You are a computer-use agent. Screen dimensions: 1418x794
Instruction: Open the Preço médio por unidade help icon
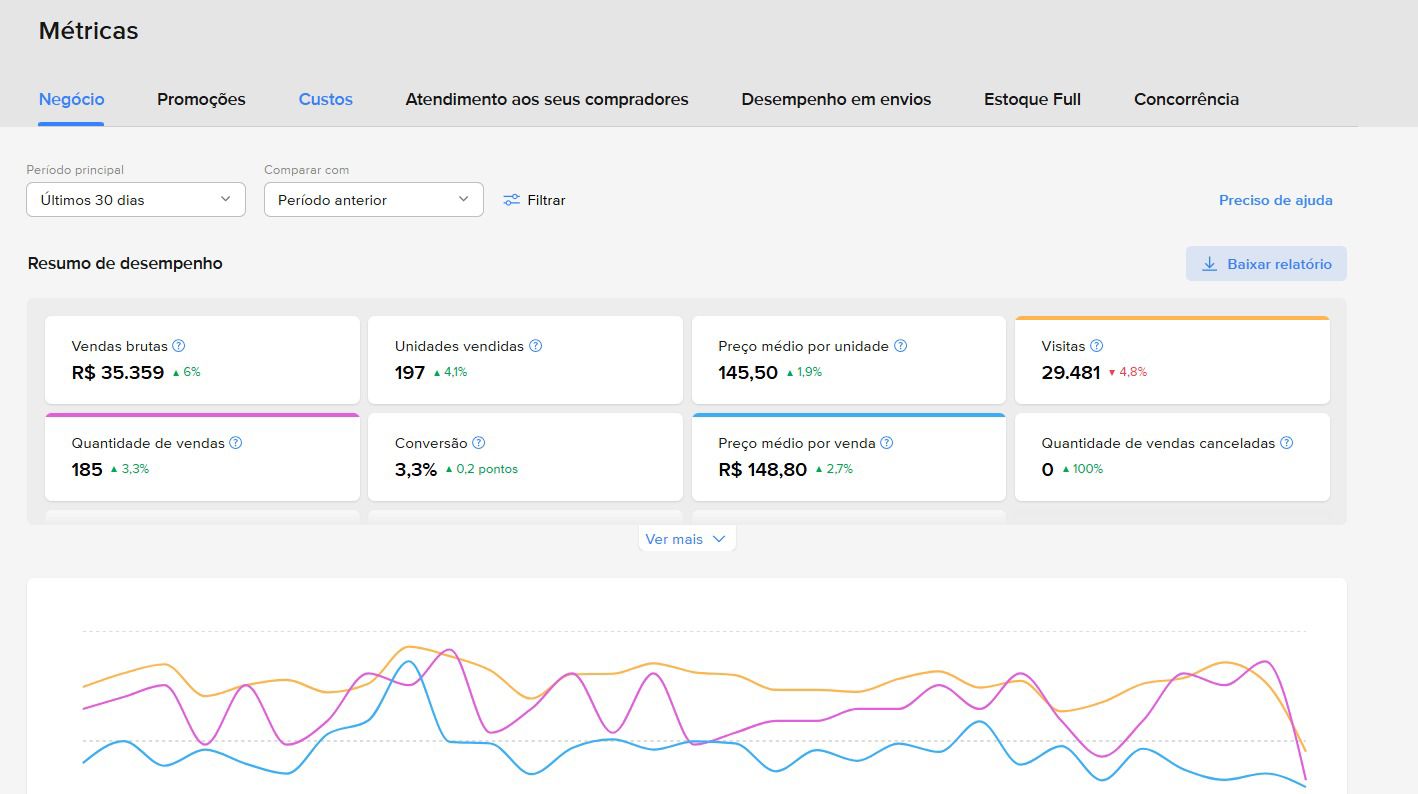(x=899, y=345)
